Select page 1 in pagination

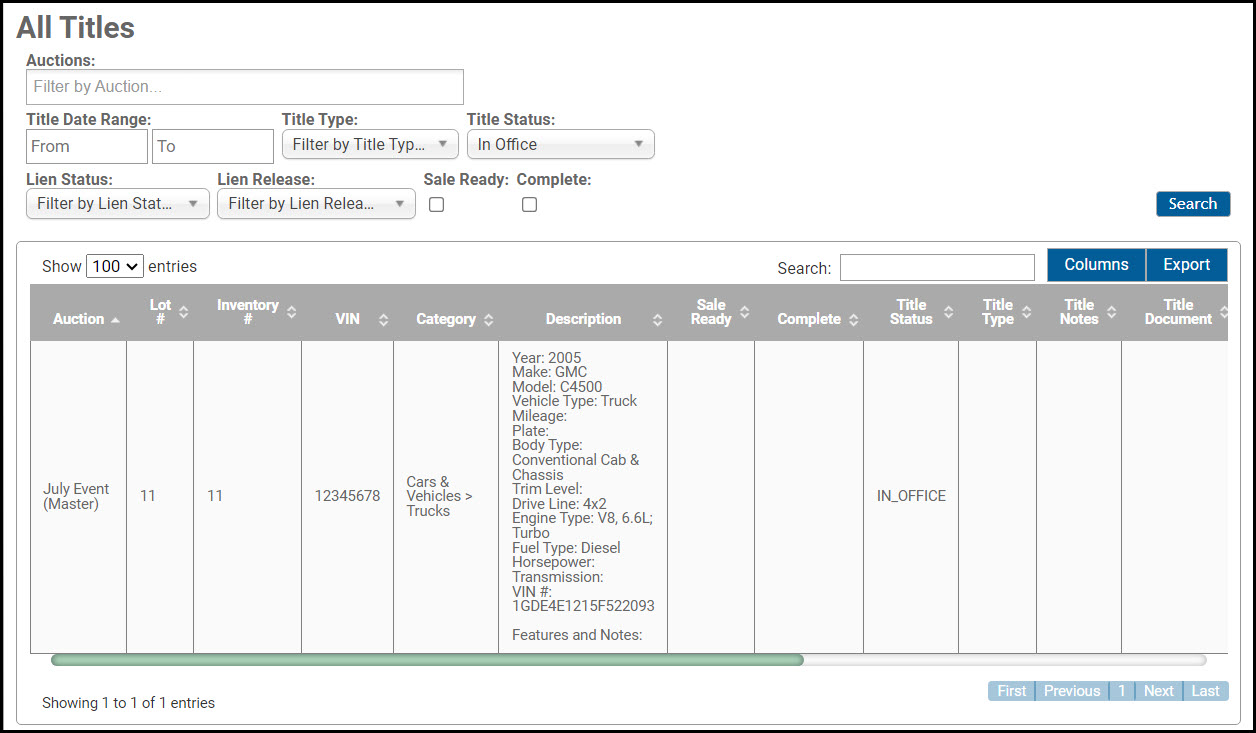pyautogui.click(x=1122, y=691)
